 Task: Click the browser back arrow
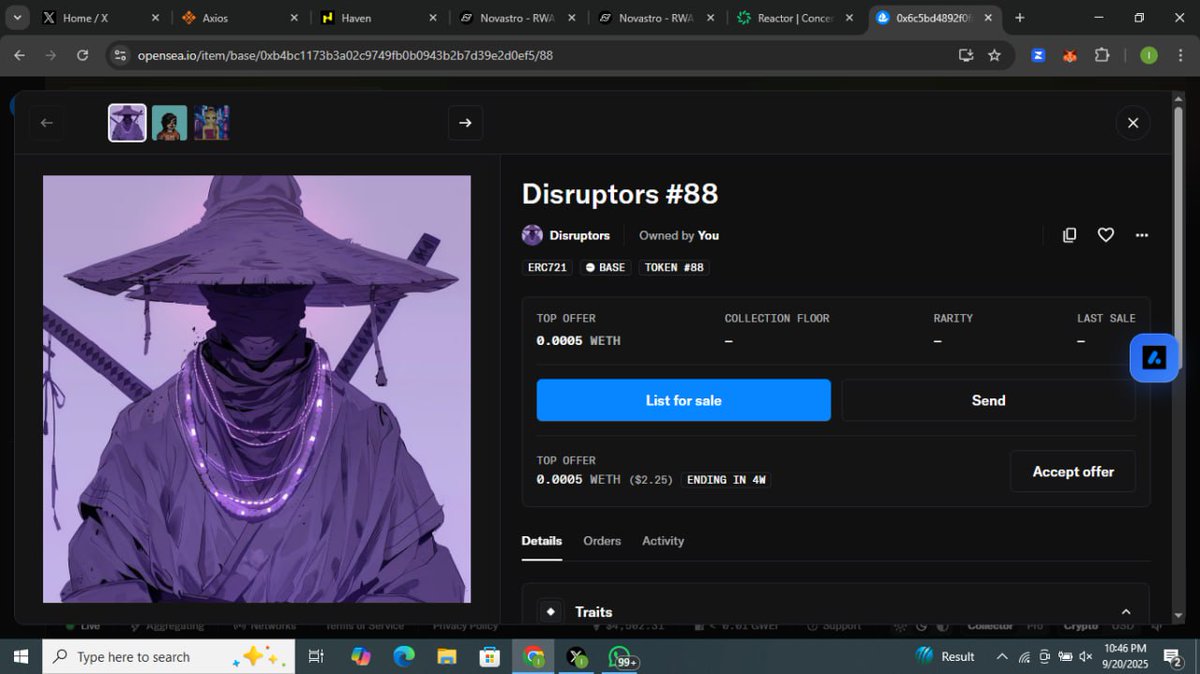[19, 55]
